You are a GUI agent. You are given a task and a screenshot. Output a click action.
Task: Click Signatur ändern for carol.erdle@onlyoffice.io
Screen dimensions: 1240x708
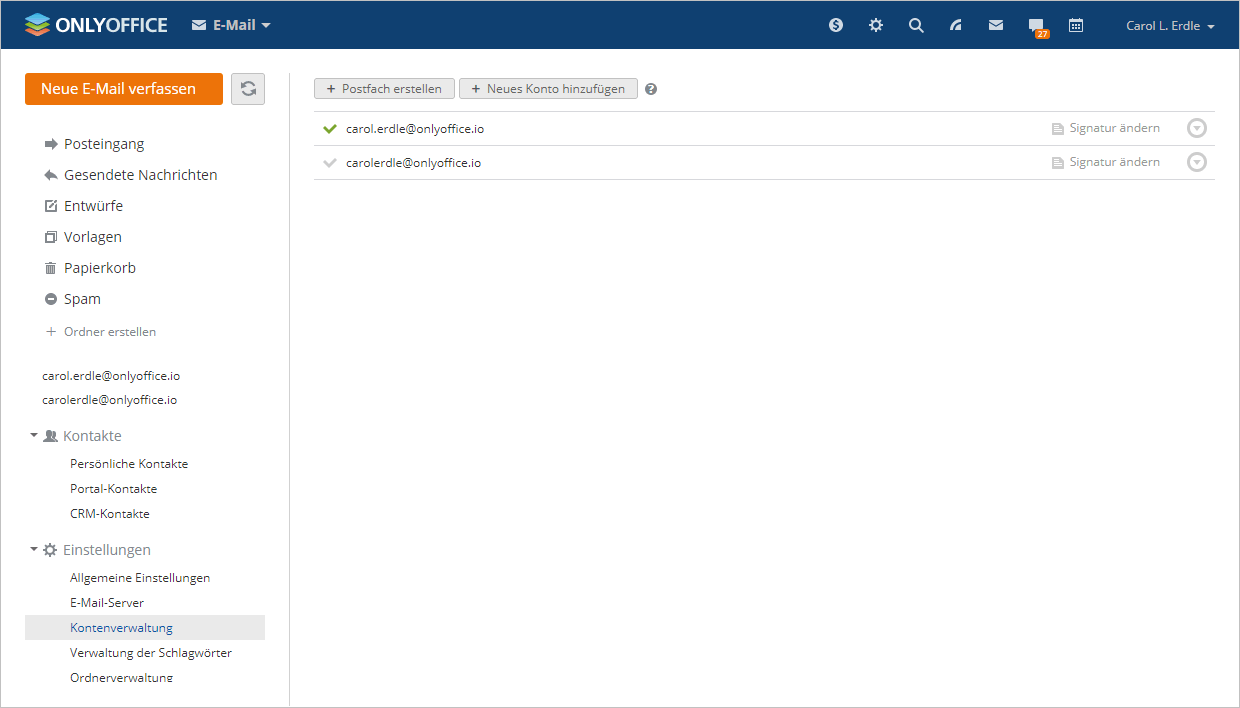pyautogui.click(x=1106, y=128)
